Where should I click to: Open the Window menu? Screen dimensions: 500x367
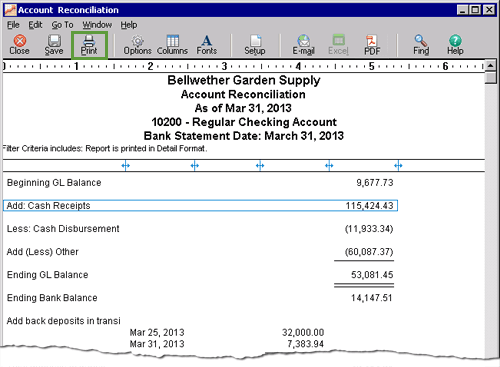click(x=97, y=25)
